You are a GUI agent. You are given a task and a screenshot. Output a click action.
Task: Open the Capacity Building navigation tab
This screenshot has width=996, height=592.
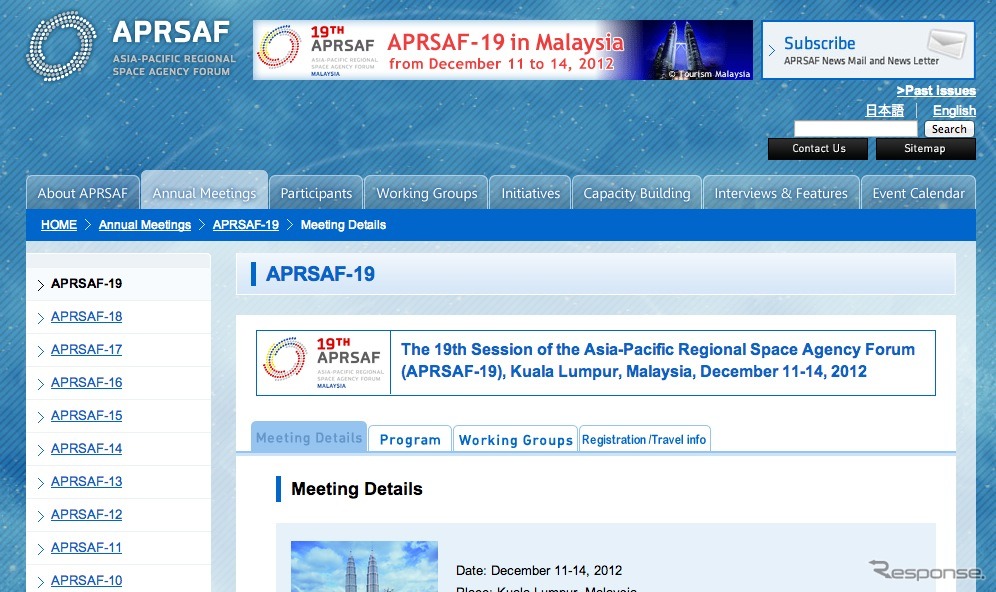pos(636,192)
